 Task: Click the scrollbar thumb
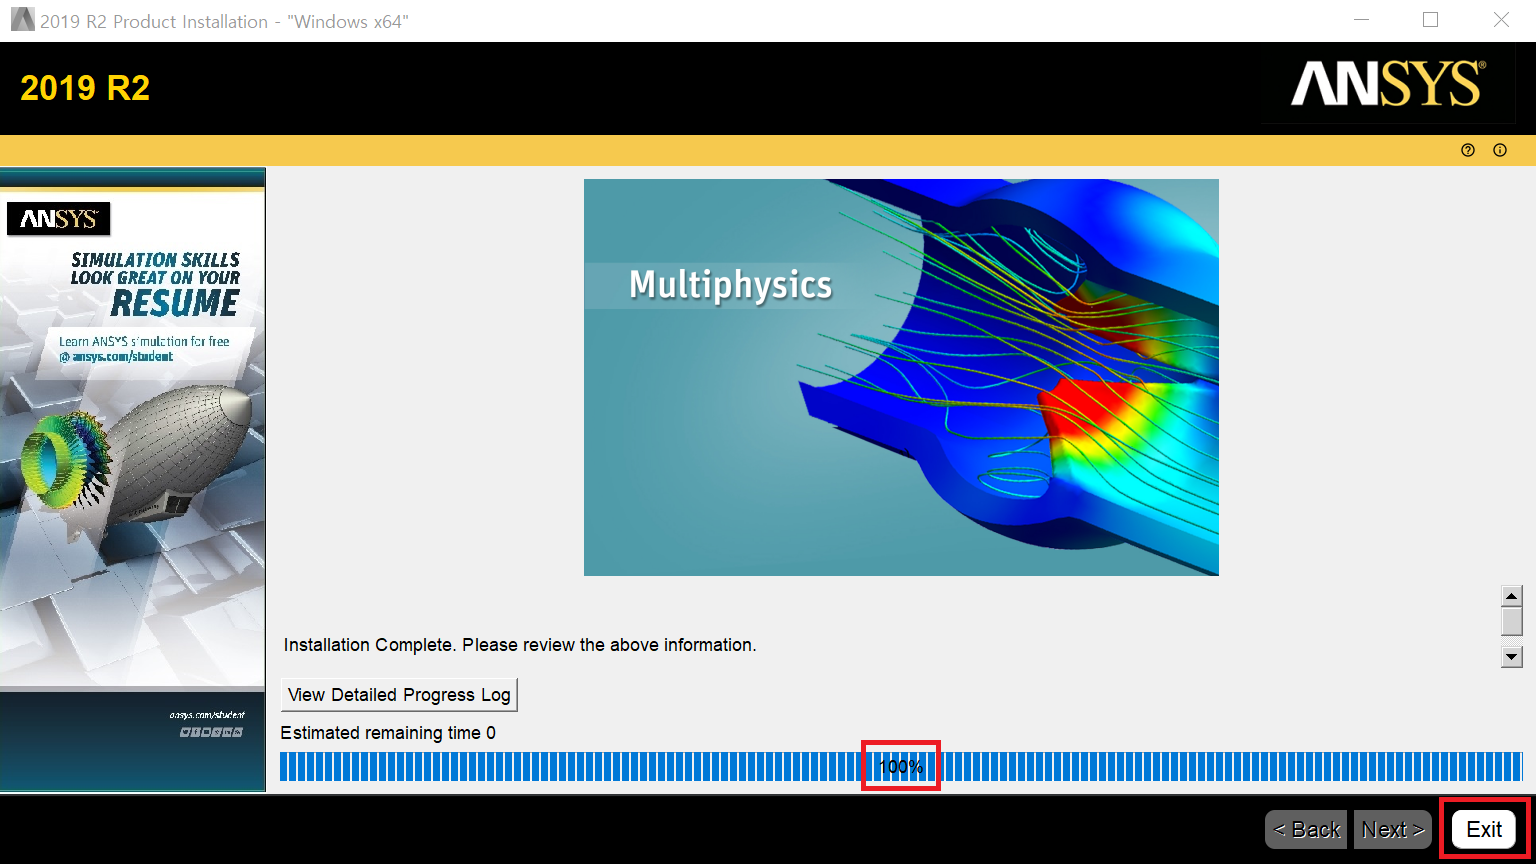[1512, 621]
